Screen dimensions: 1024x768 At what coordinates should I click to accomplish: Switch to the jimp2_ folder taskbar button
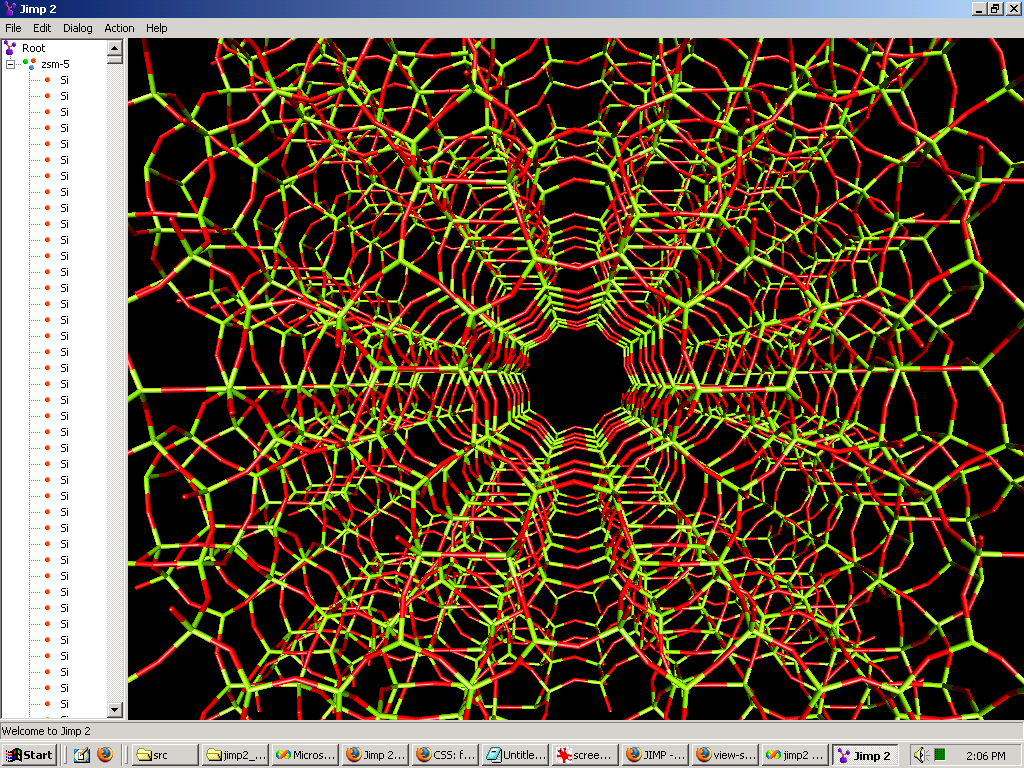[x=236, y=755]
